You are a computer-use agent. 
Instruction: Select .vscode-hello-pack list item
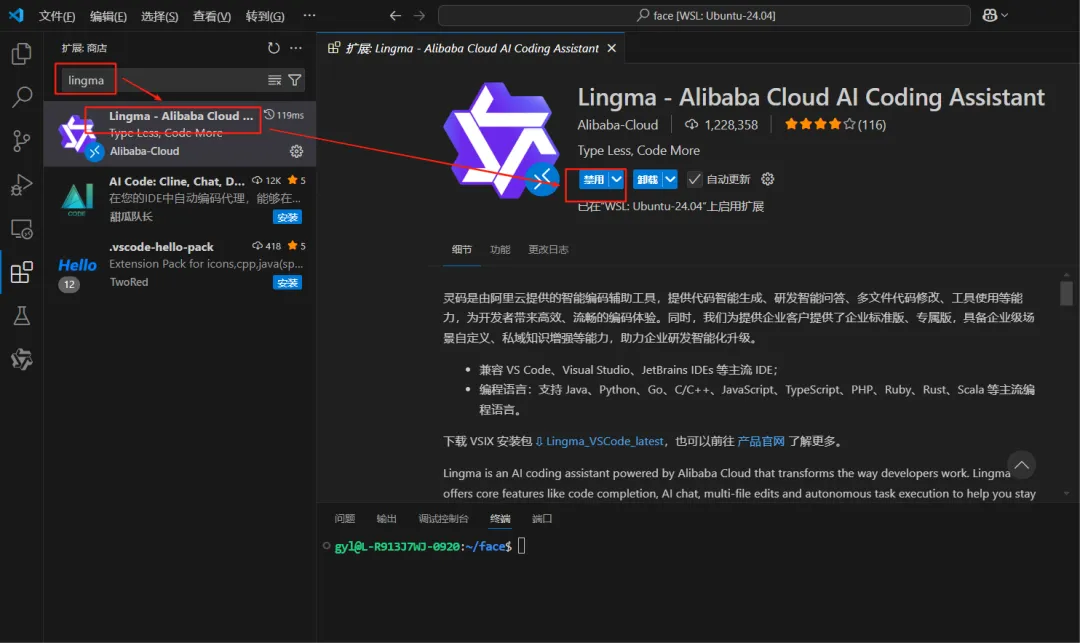click(x=180, y=264)
